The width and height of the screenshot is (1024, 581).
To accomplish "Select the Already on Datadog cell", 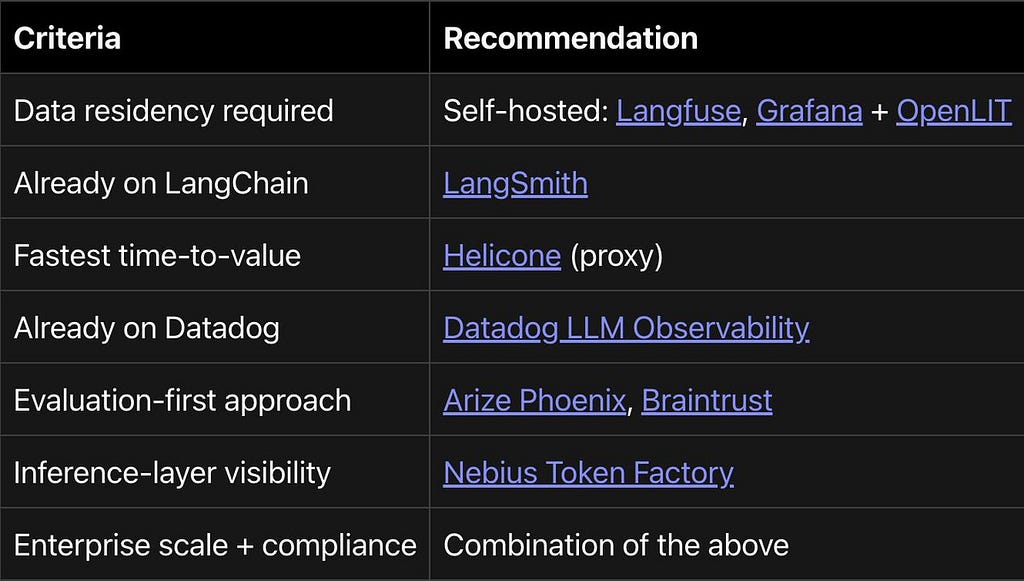I will coord(215,327).
